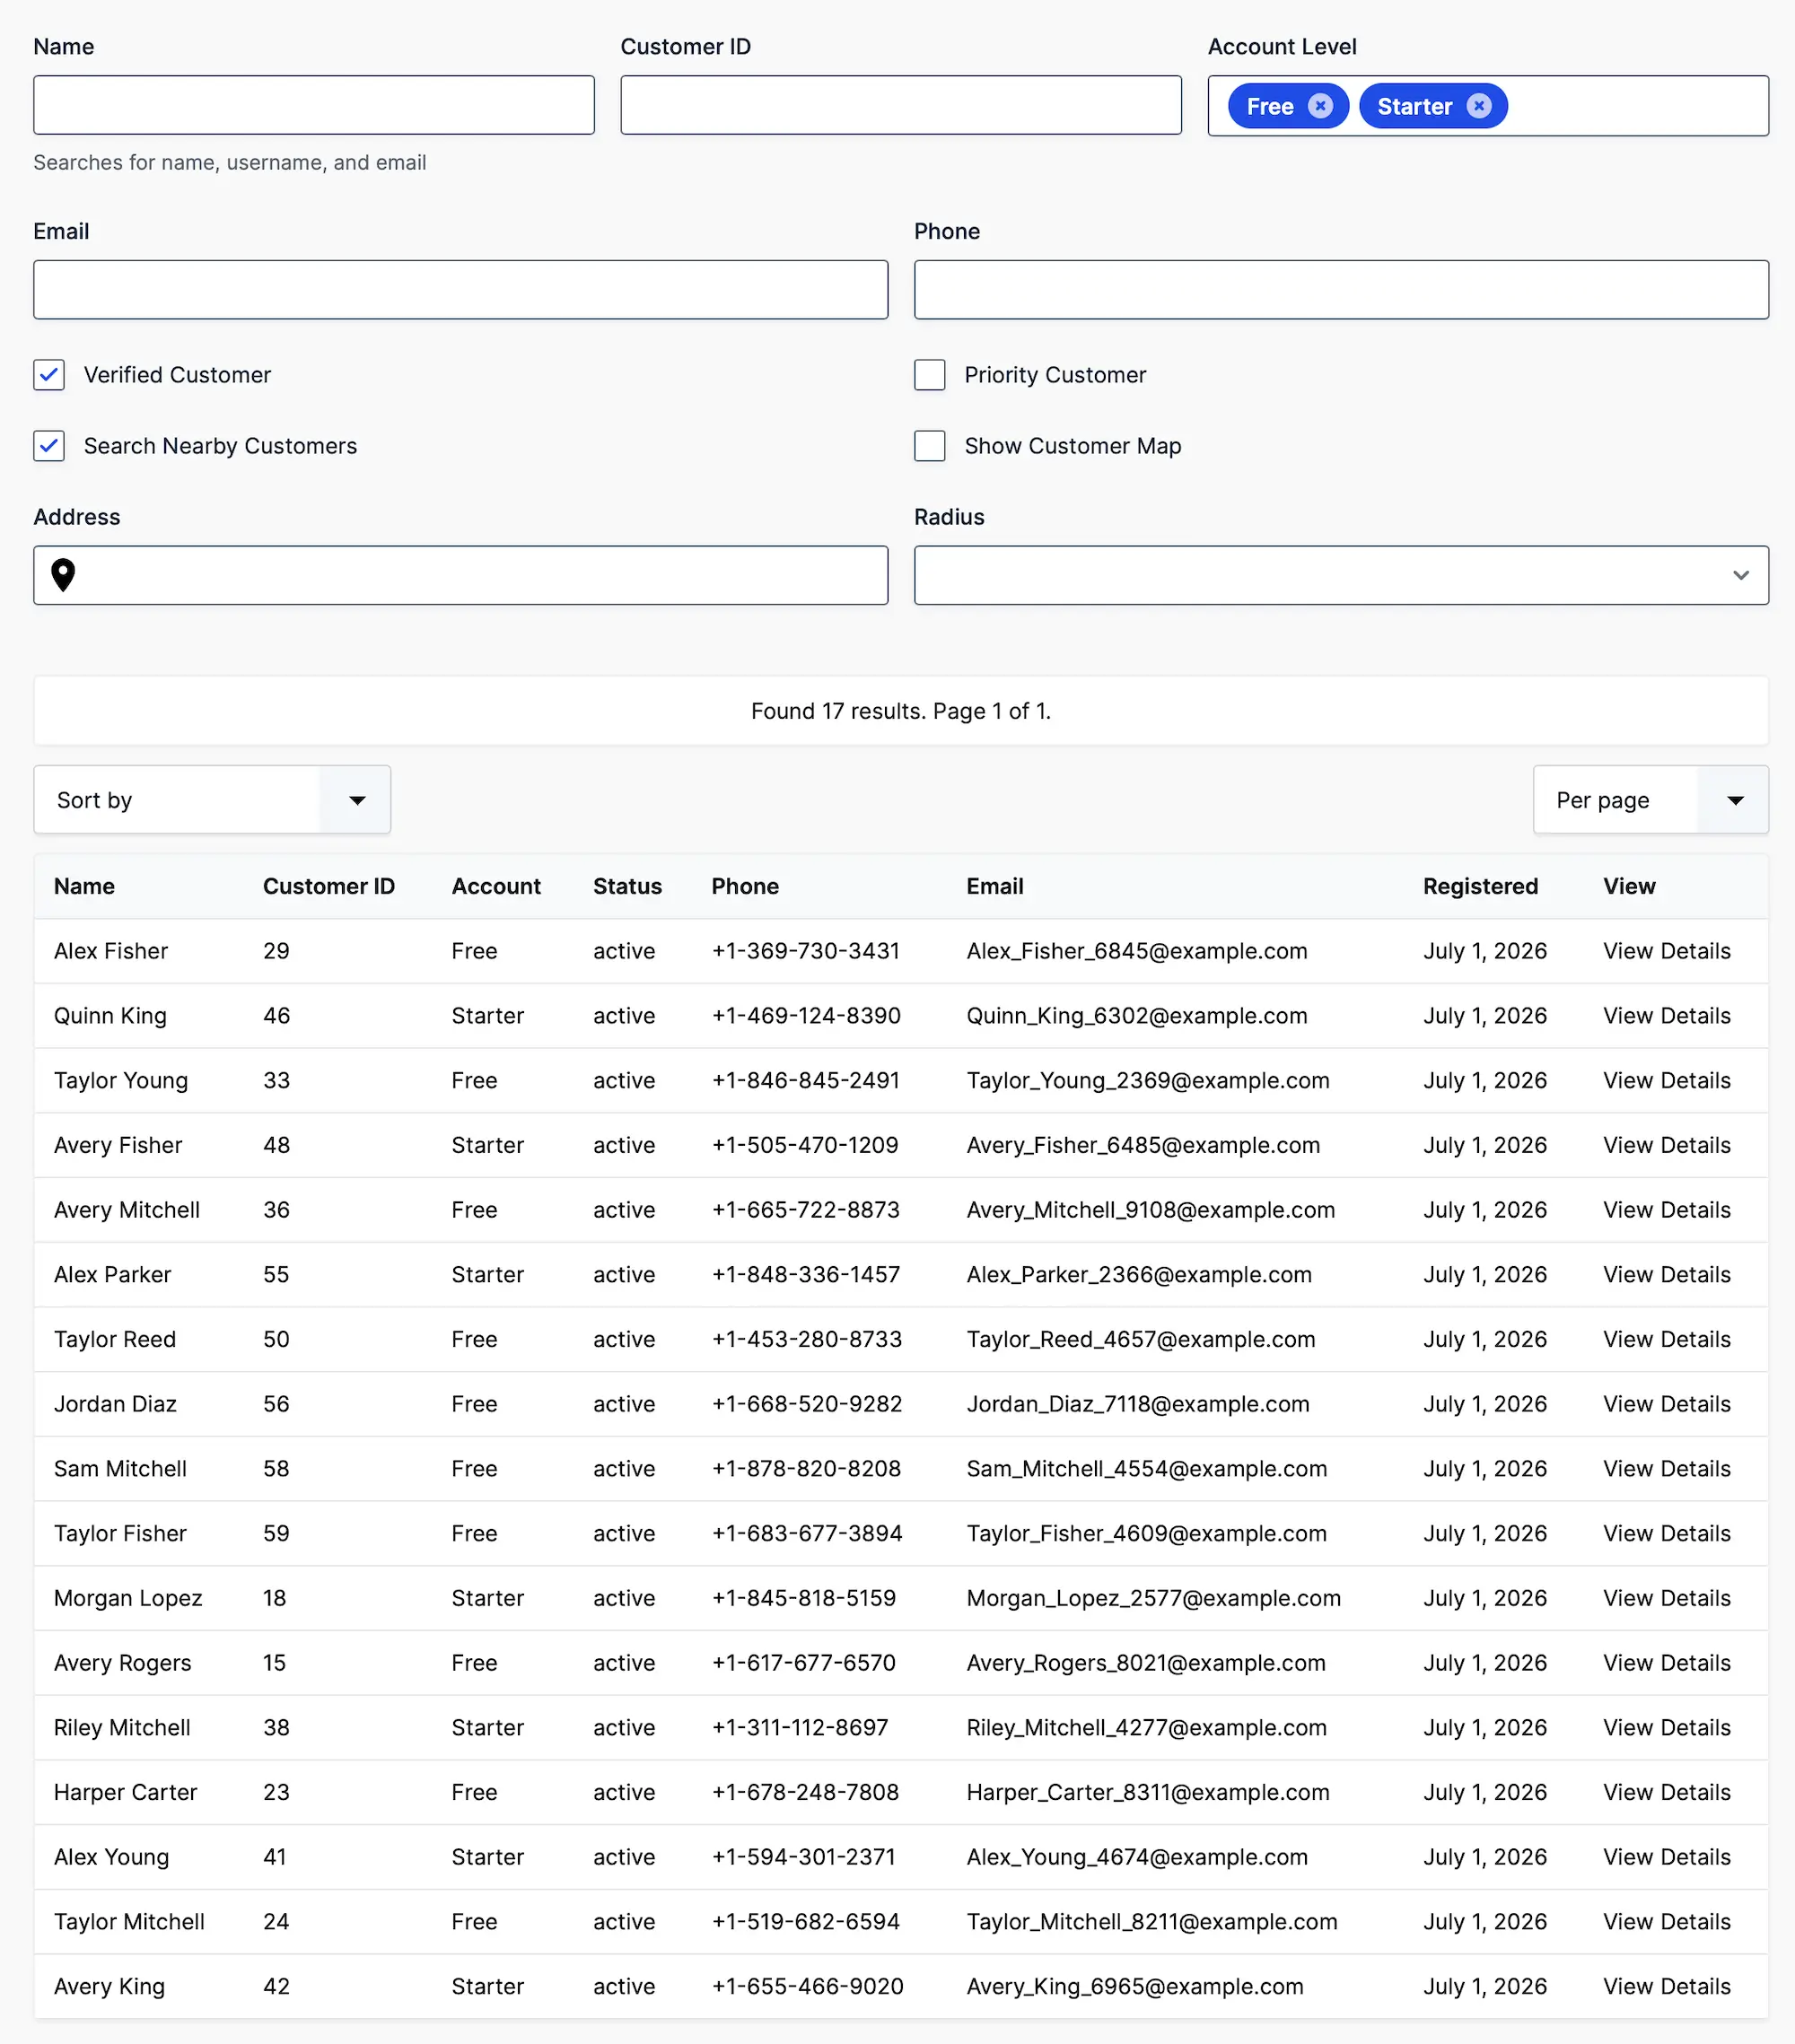Open the Radius dropdown chevron
The image size is (1795, 2044).
click(x=1741, y=575)
